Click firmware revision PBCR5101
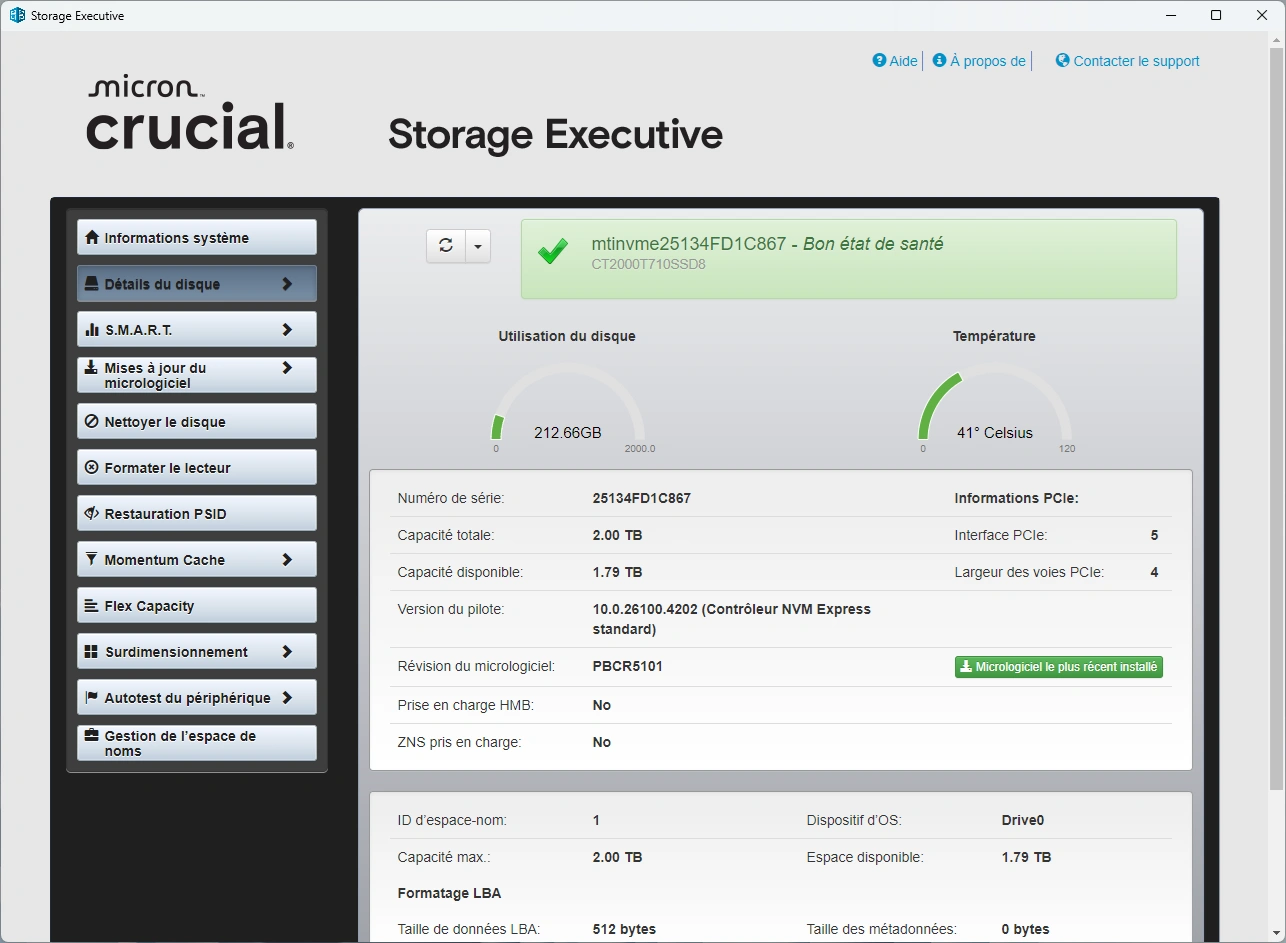The width and height of the screenshot is (1286, 943). (628, 666)
